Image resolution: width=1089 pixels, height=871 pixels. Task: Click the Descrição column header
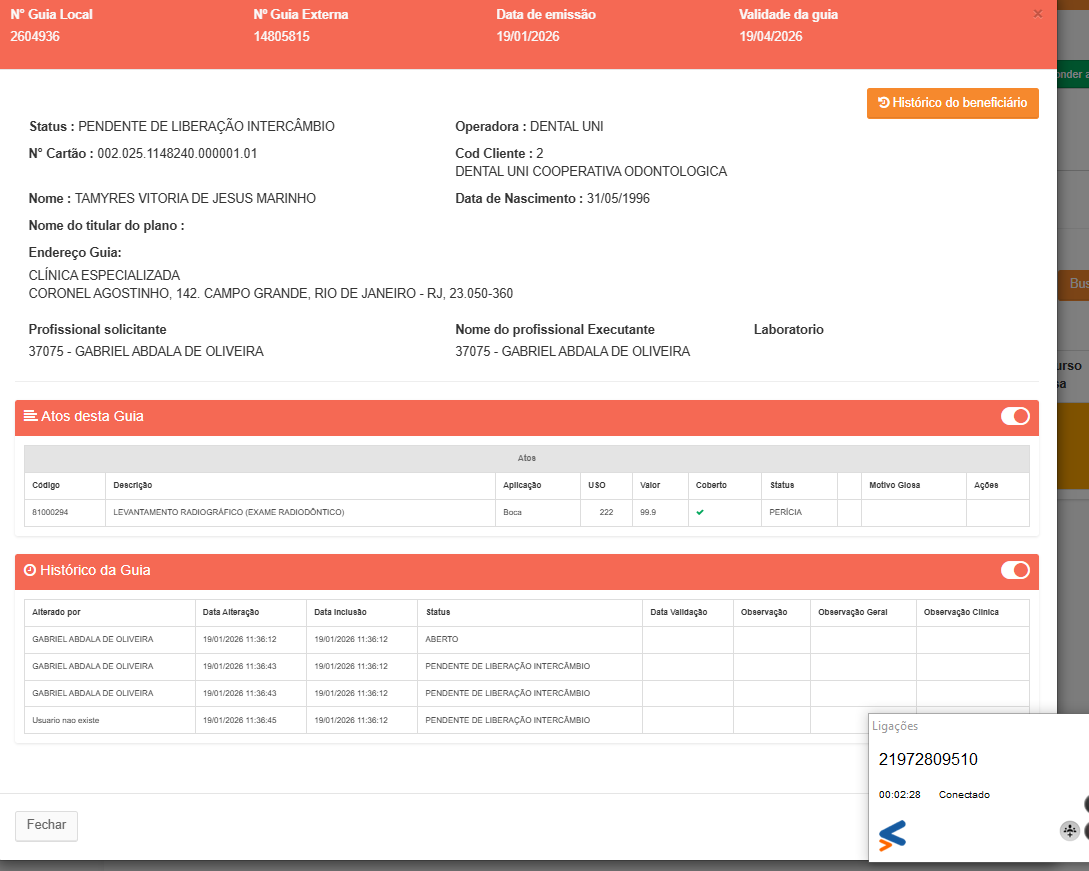pyautogui.click(x=133, y=485)
